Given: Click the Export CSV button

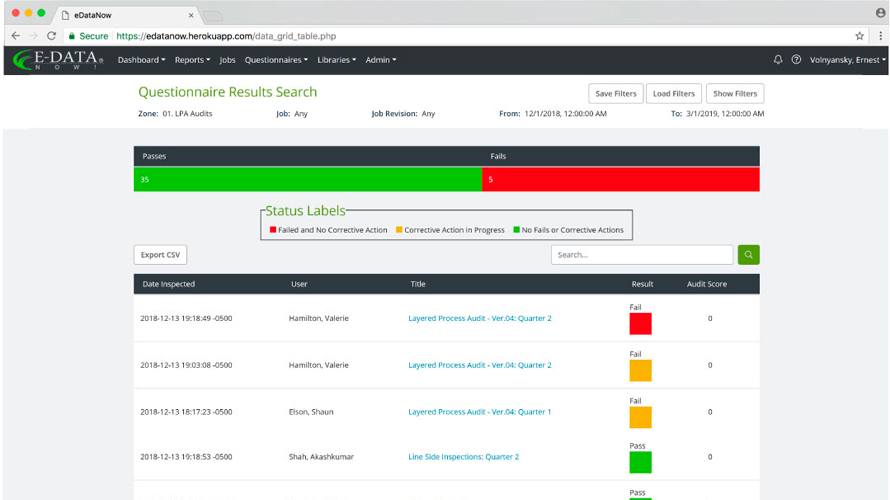Looking at the screenshot, I should (160, 255).
